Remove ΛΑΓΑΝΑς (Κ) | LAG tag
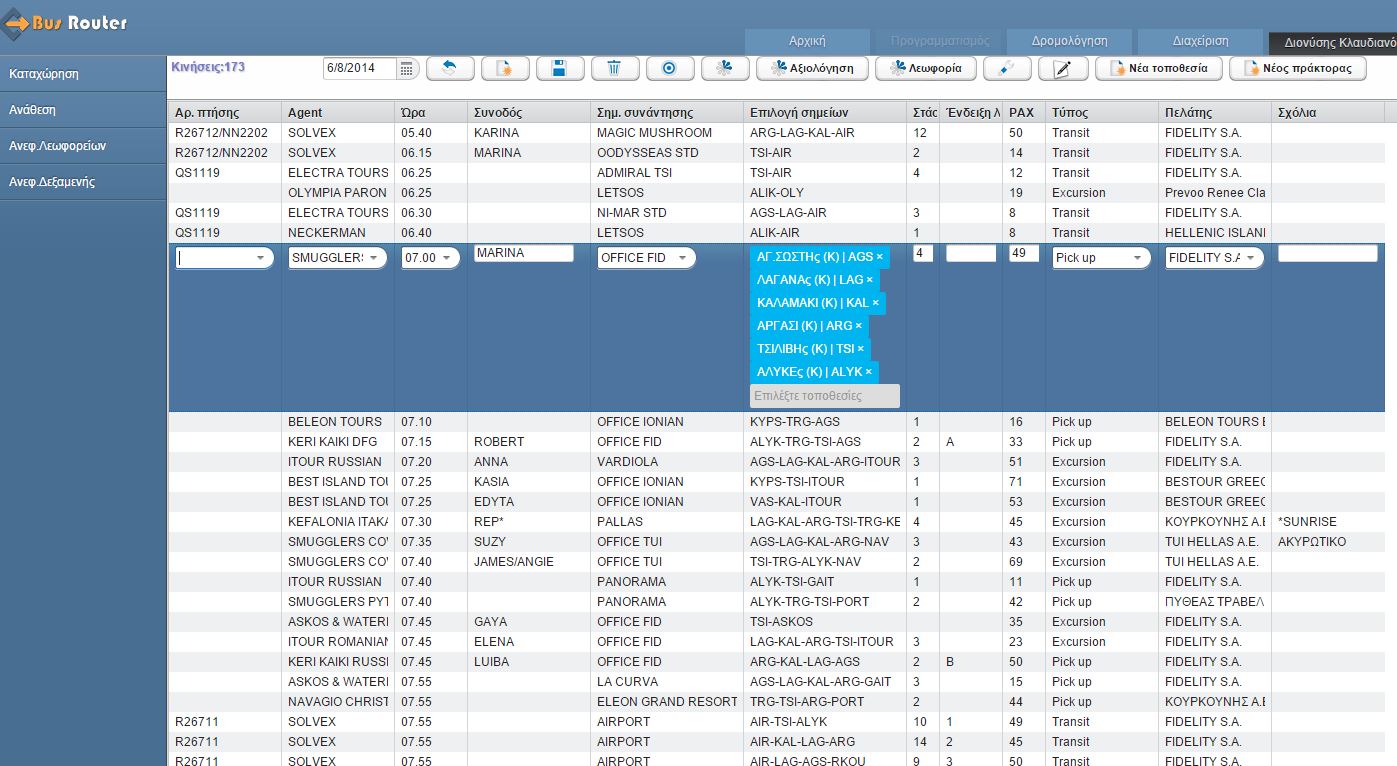 coord(869,280)
